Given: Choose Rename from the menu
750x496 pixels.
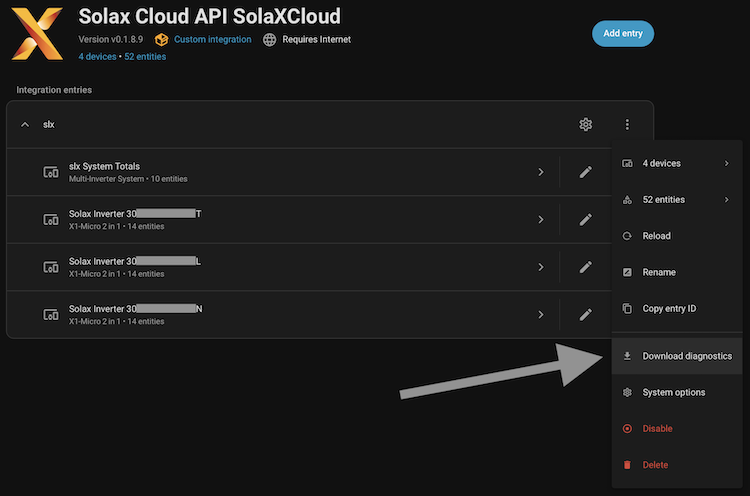Looking at the screenshot, I should click(x=677, y=272).
